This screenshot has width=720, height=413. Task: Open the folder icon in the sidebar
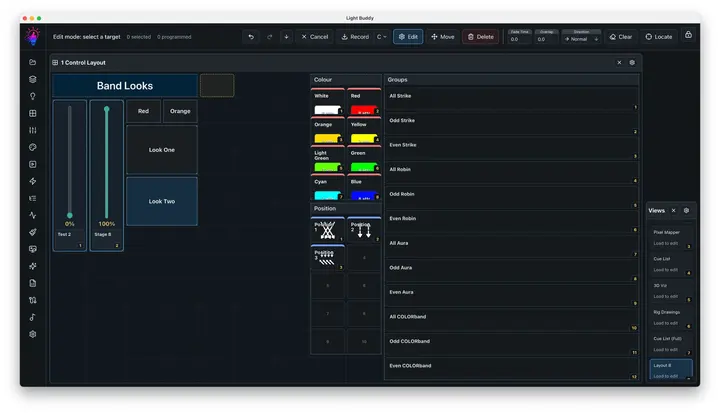[33, 62]
